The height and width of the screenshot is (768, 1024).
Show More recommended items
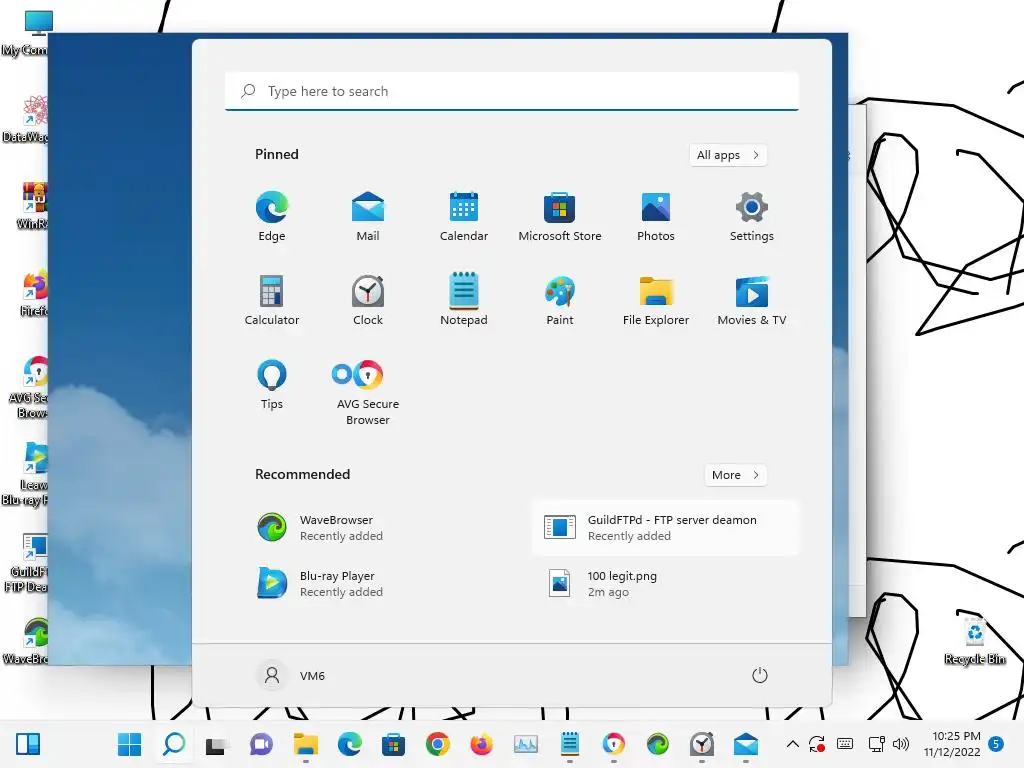tap(735, 475)
